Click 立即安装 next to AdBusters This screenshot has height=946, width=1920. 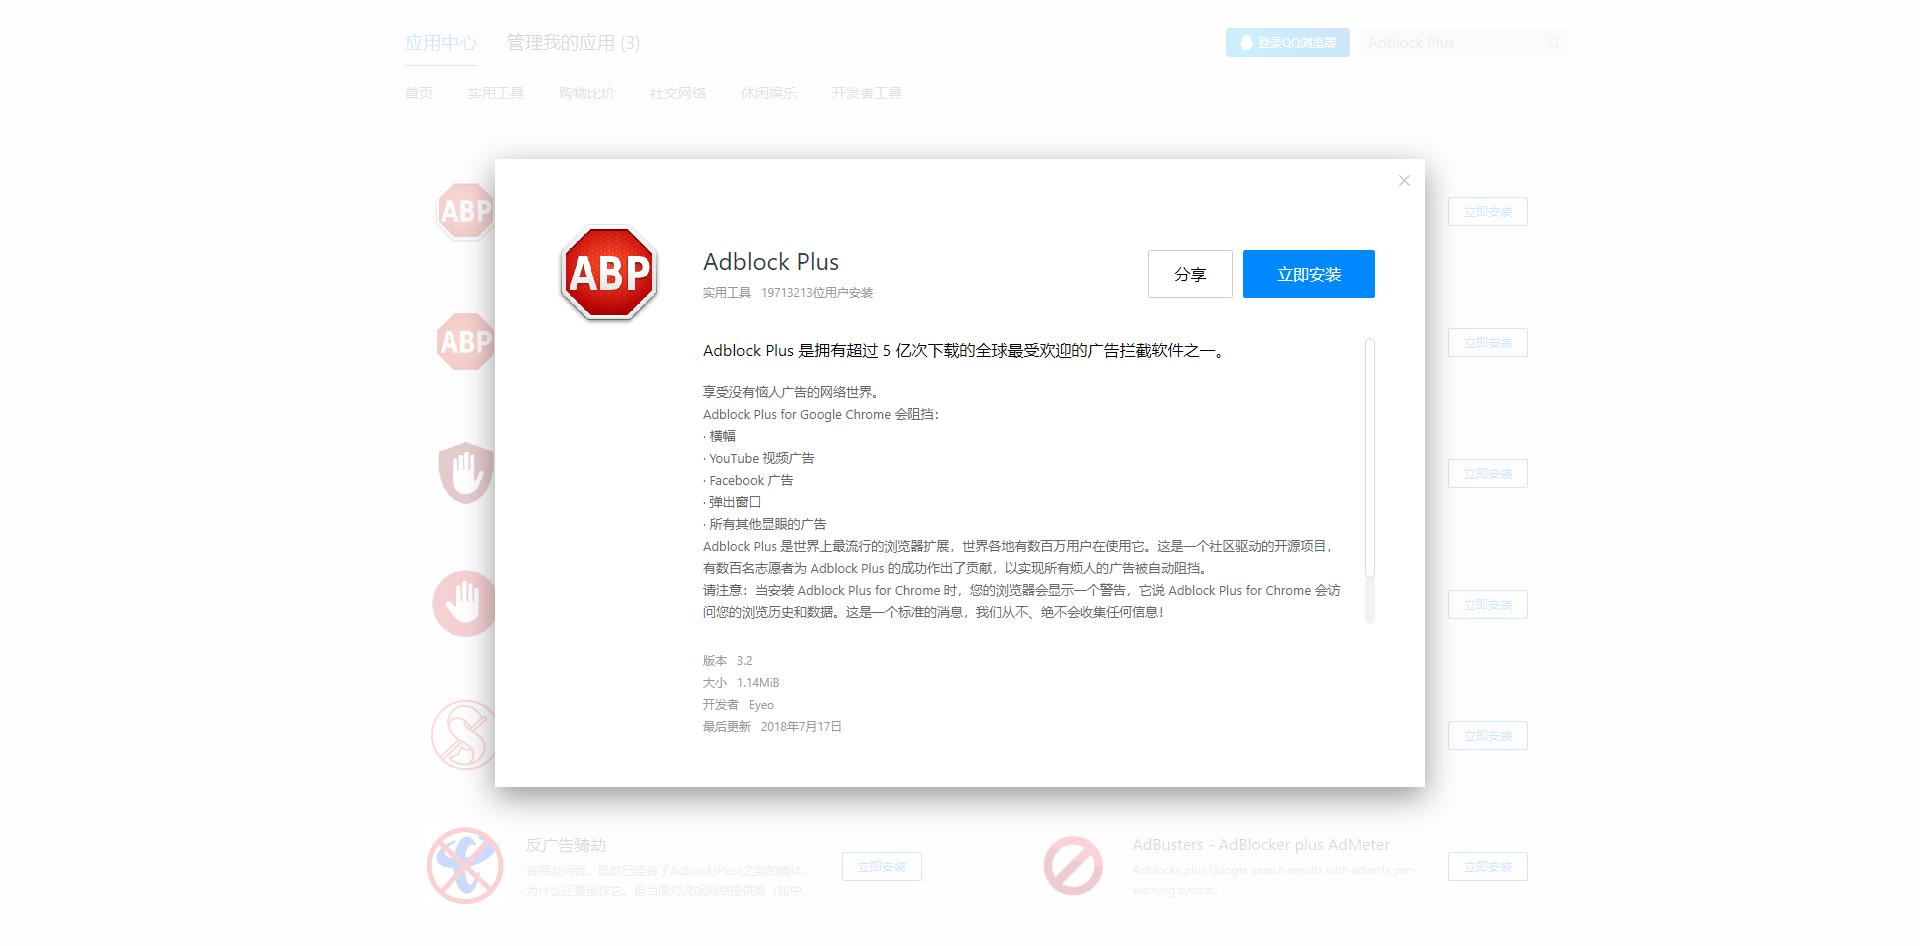[x=1487, y=866]
